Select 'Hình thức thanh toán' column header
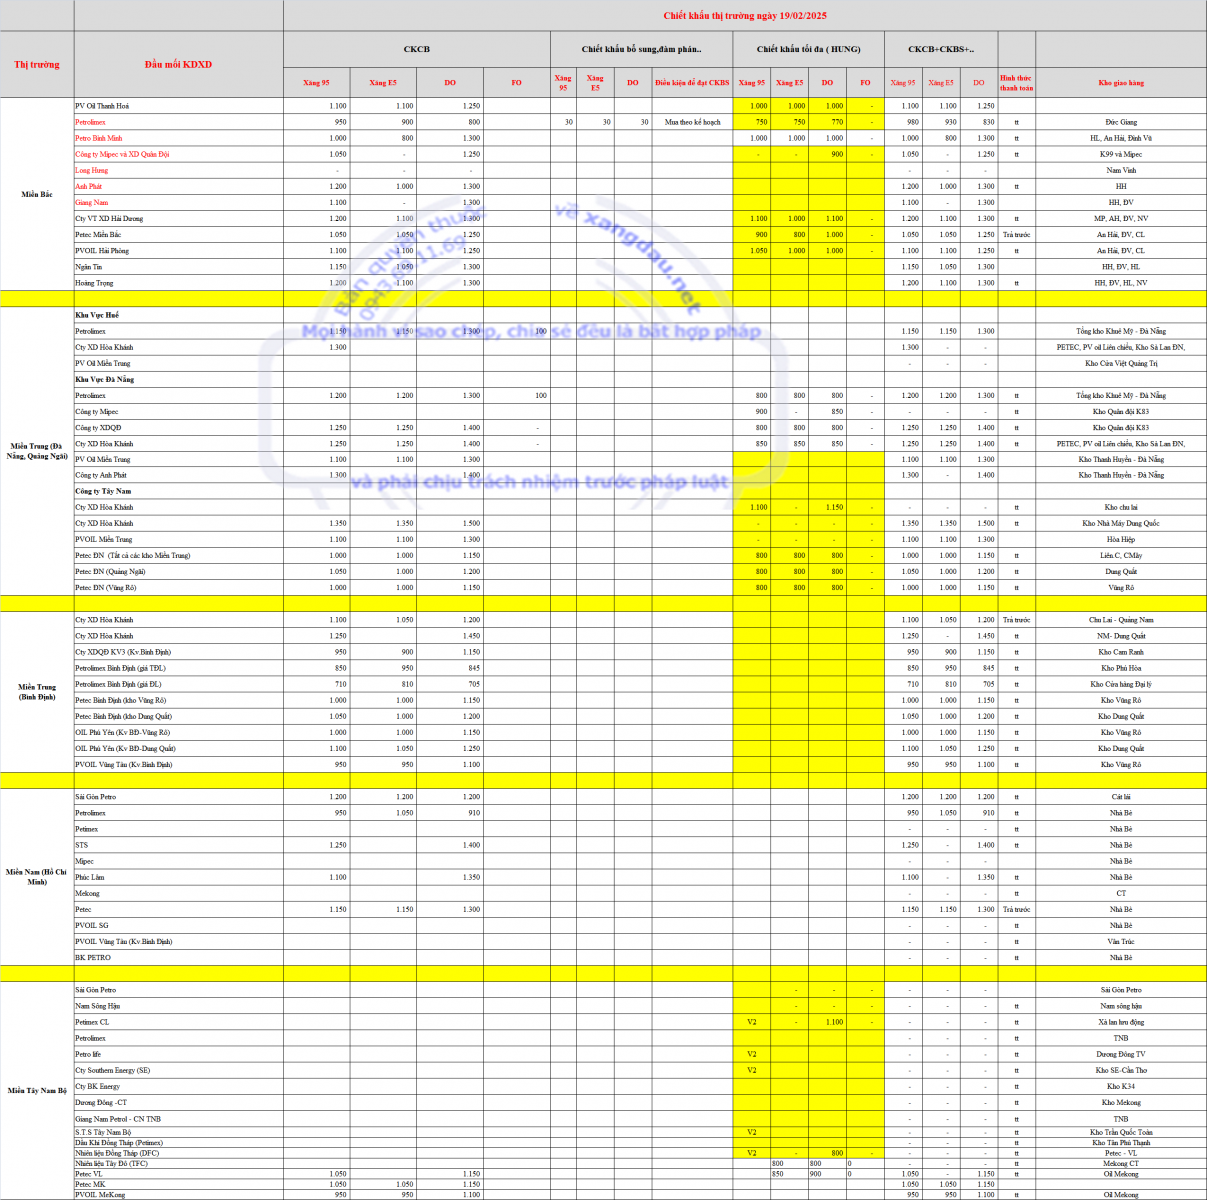This screenshot has width=1207, height=1200. (1016, 83)
